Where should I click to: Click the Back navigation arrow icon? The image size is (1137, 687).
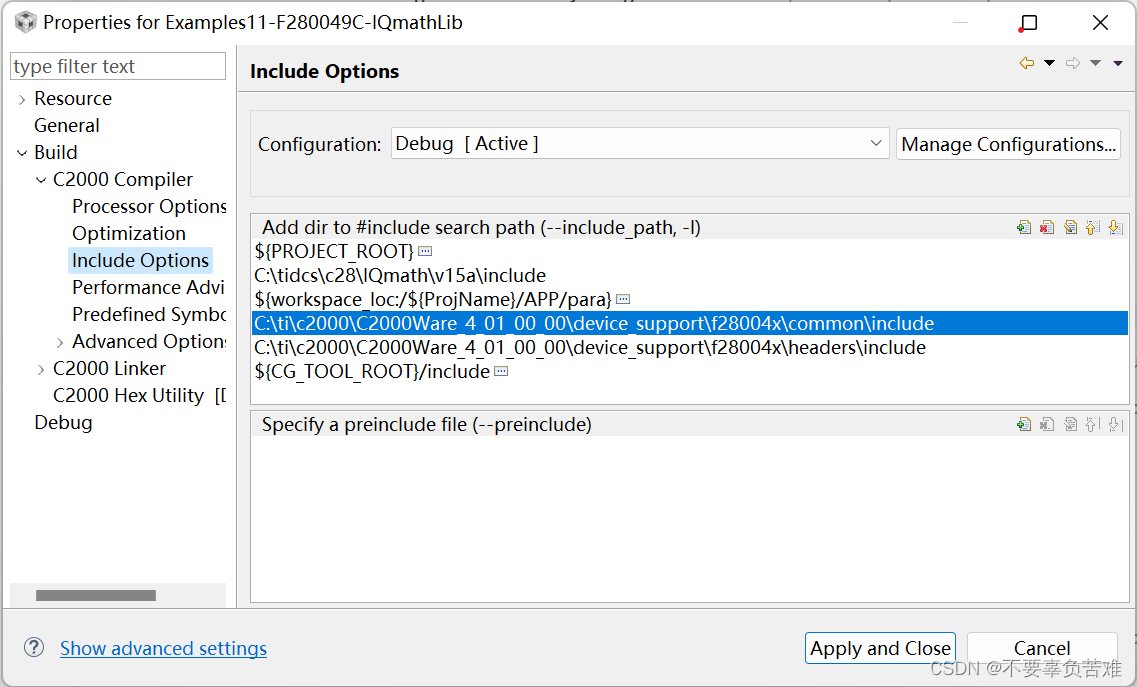point(1026,64)
